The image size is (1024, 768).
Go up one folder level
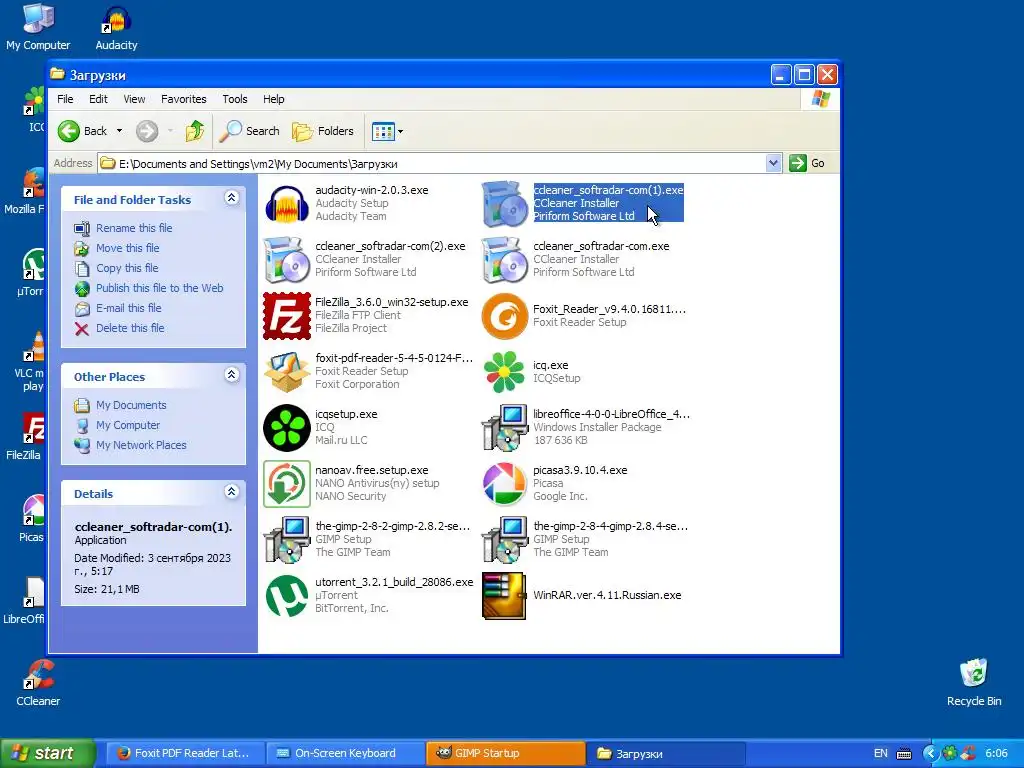(195, 131)
